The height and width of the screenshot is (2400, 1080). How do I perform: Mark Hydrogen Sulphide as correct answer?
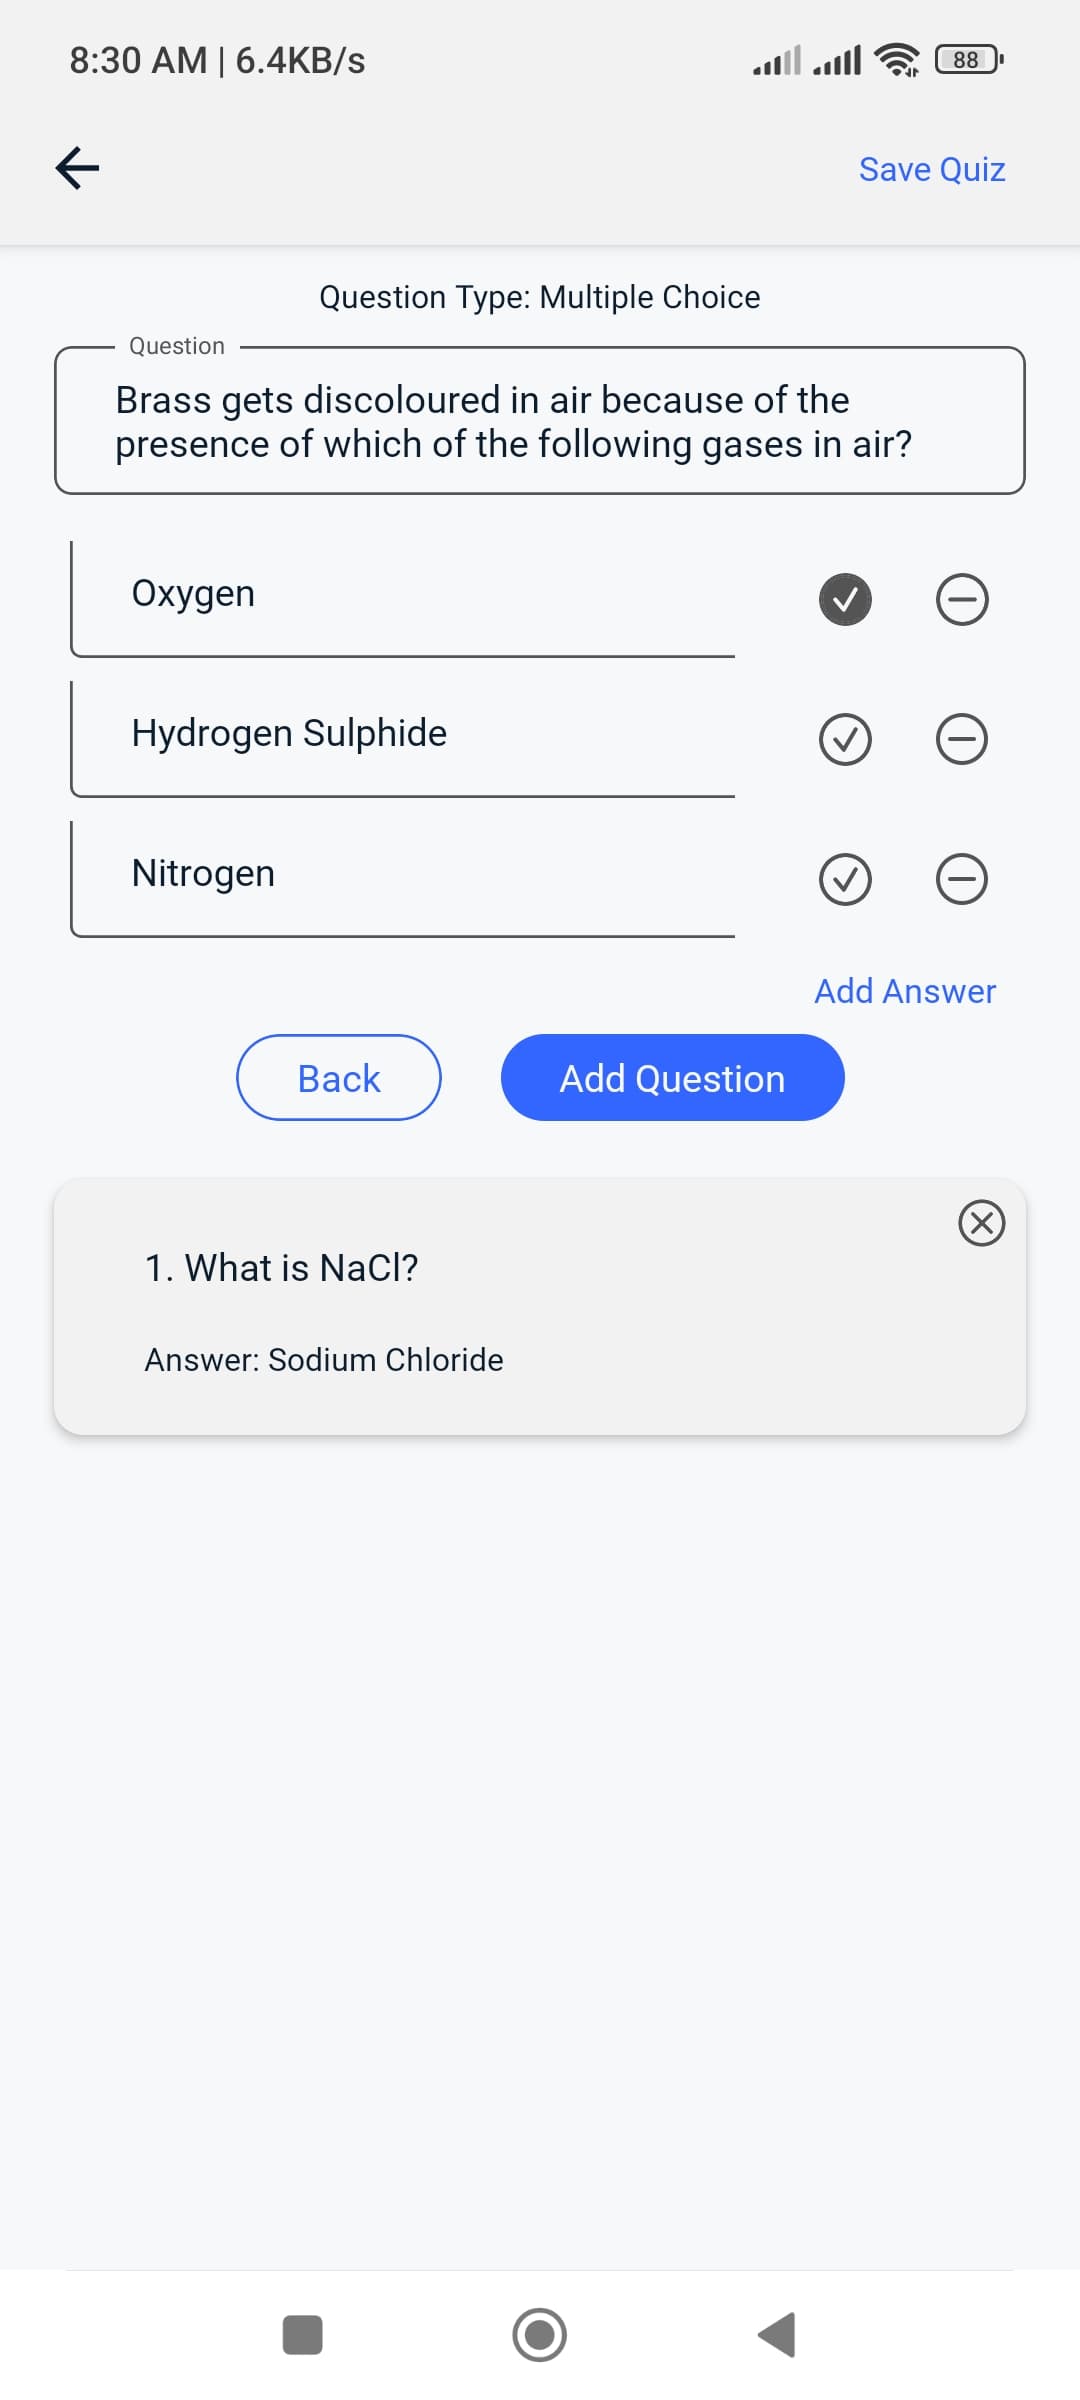pos(845,739)
